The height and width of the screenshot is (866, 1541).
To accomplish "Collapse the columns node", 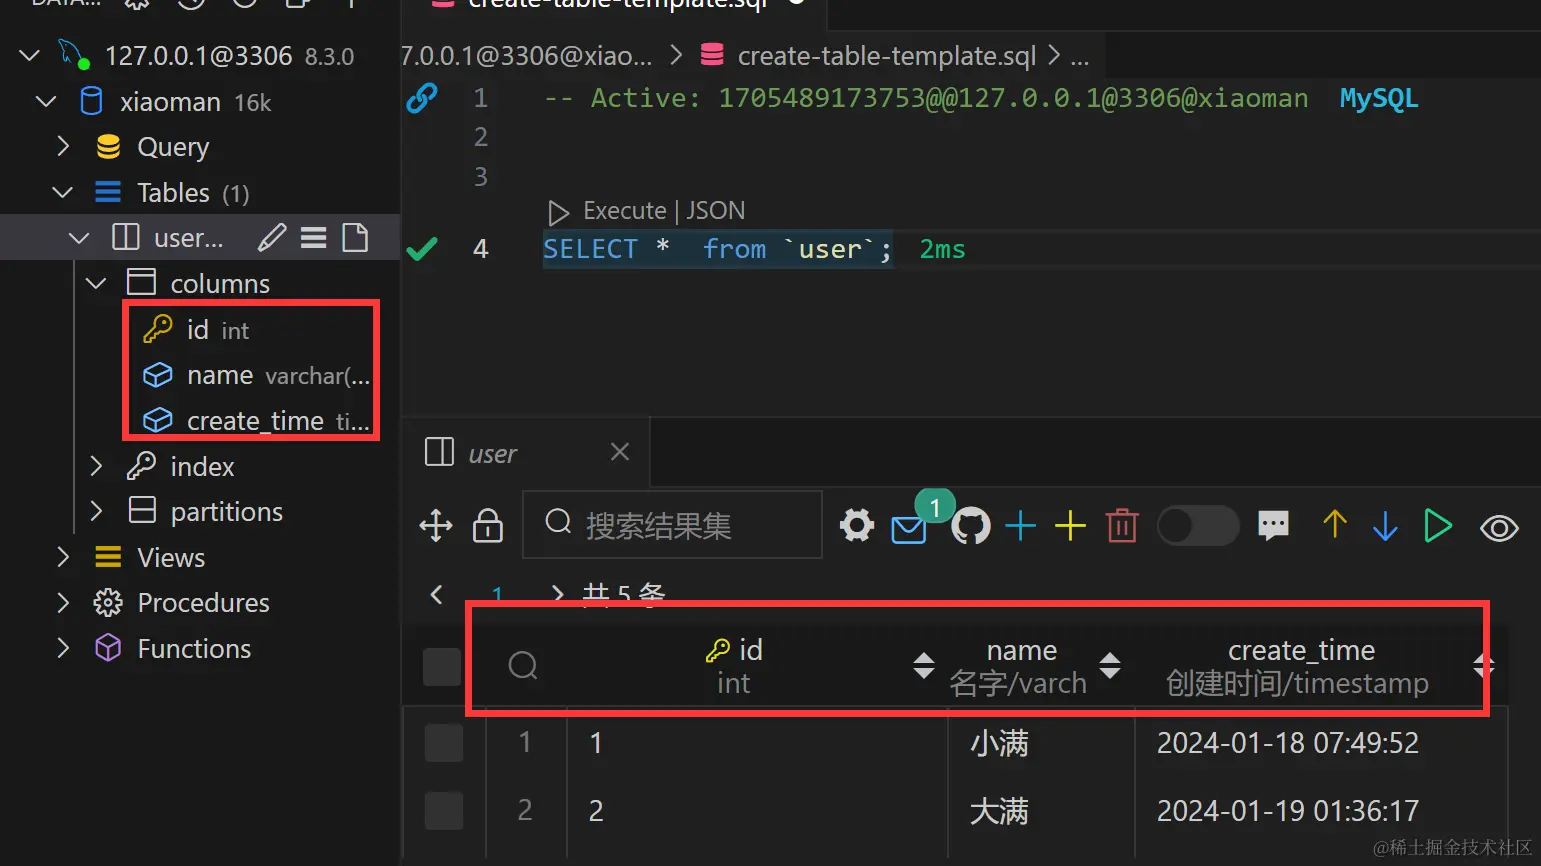I will click(x=96, y=283).
